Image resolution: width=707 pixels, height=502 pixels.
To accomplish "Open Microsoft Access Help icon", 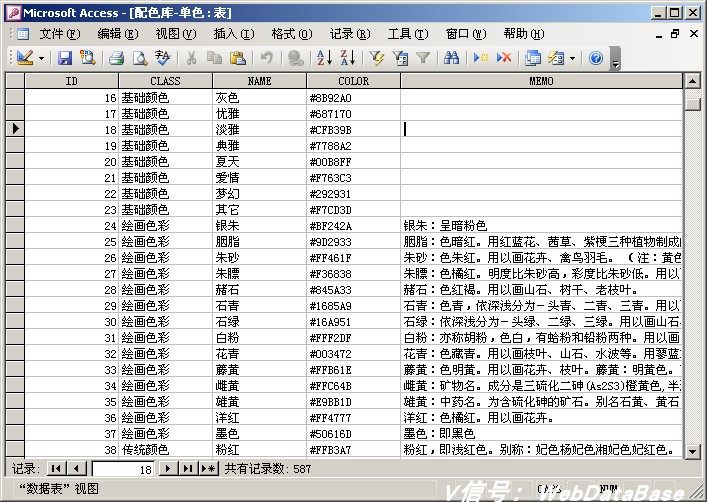I will point(596,58).
